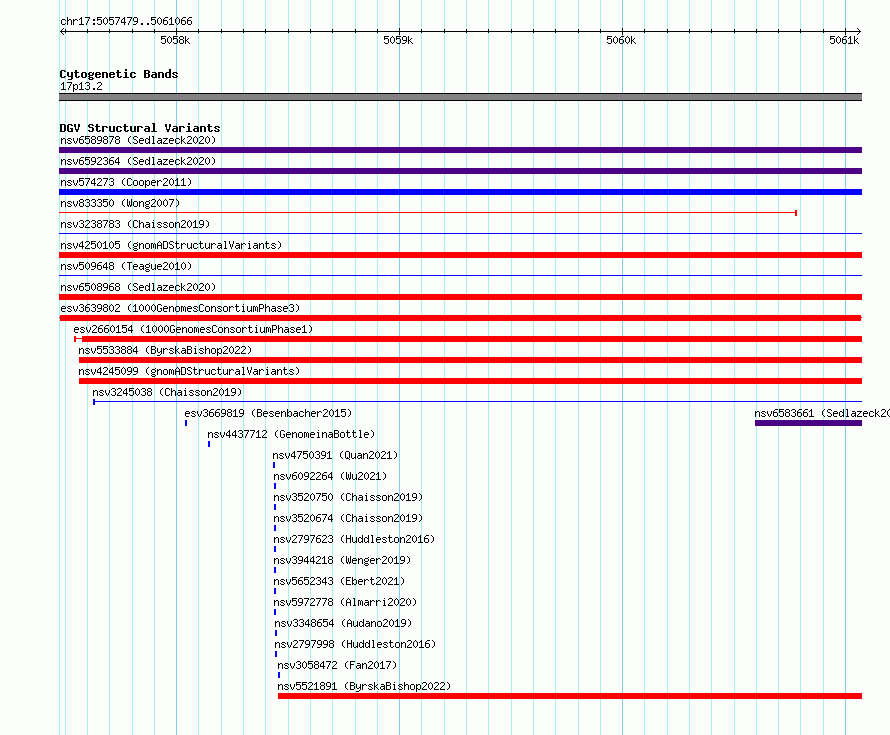
Task: Click the Cytogenetic Bands track title
Action: coord(119,74)
